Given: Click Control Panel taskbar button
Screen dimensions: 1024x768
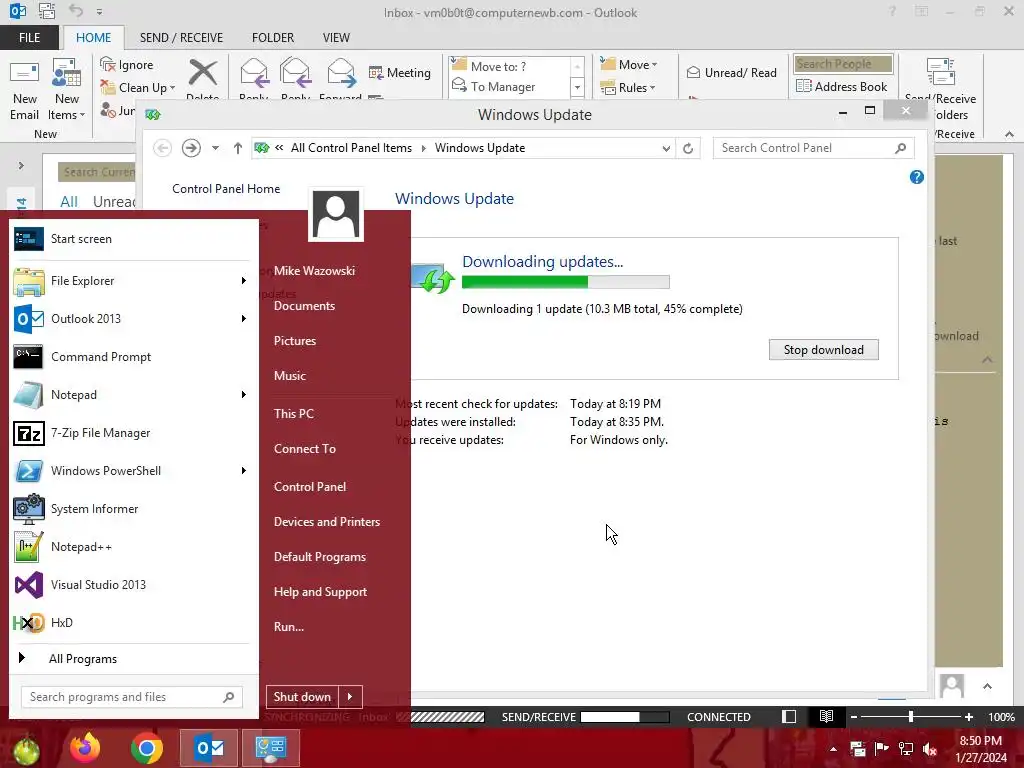Looking at the screenshot, I should point(270,748).
